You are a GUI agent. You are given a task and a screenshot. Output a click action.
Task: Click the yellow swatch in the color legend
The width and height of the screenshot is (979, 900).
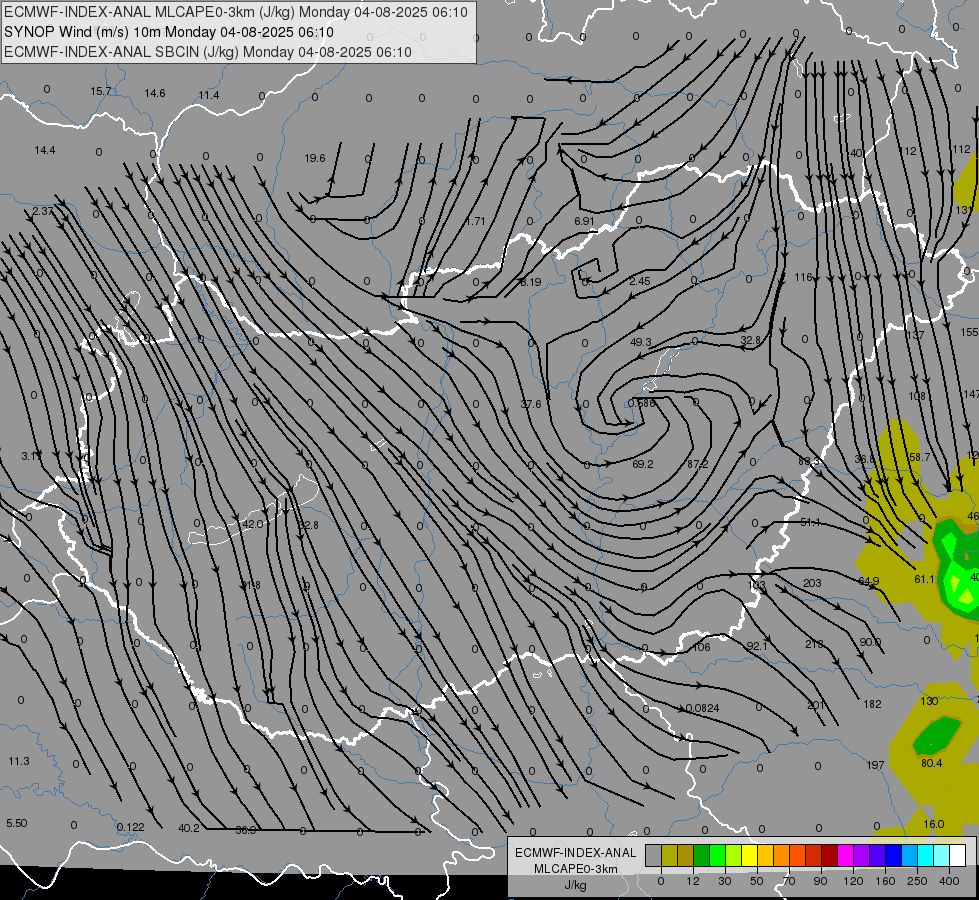[749, 855]
